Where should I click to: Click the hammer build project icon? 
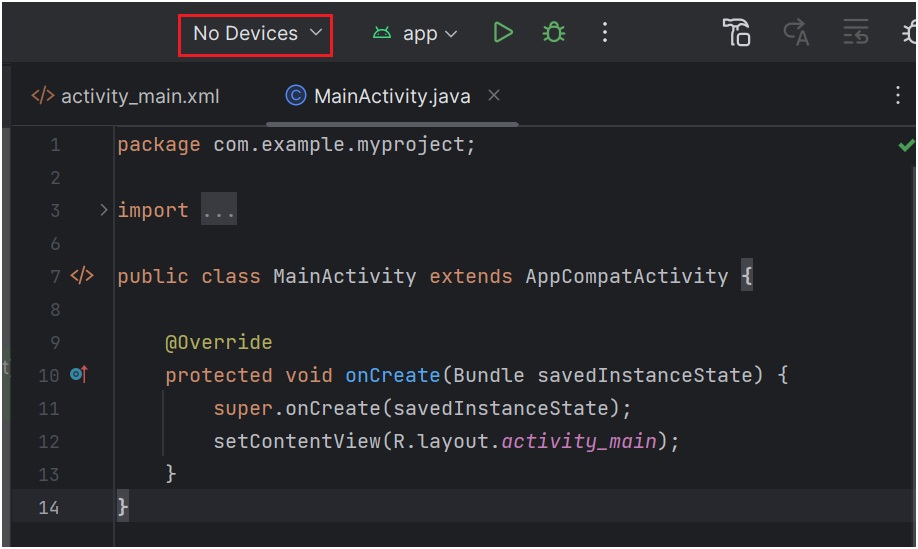coord(736,33)
